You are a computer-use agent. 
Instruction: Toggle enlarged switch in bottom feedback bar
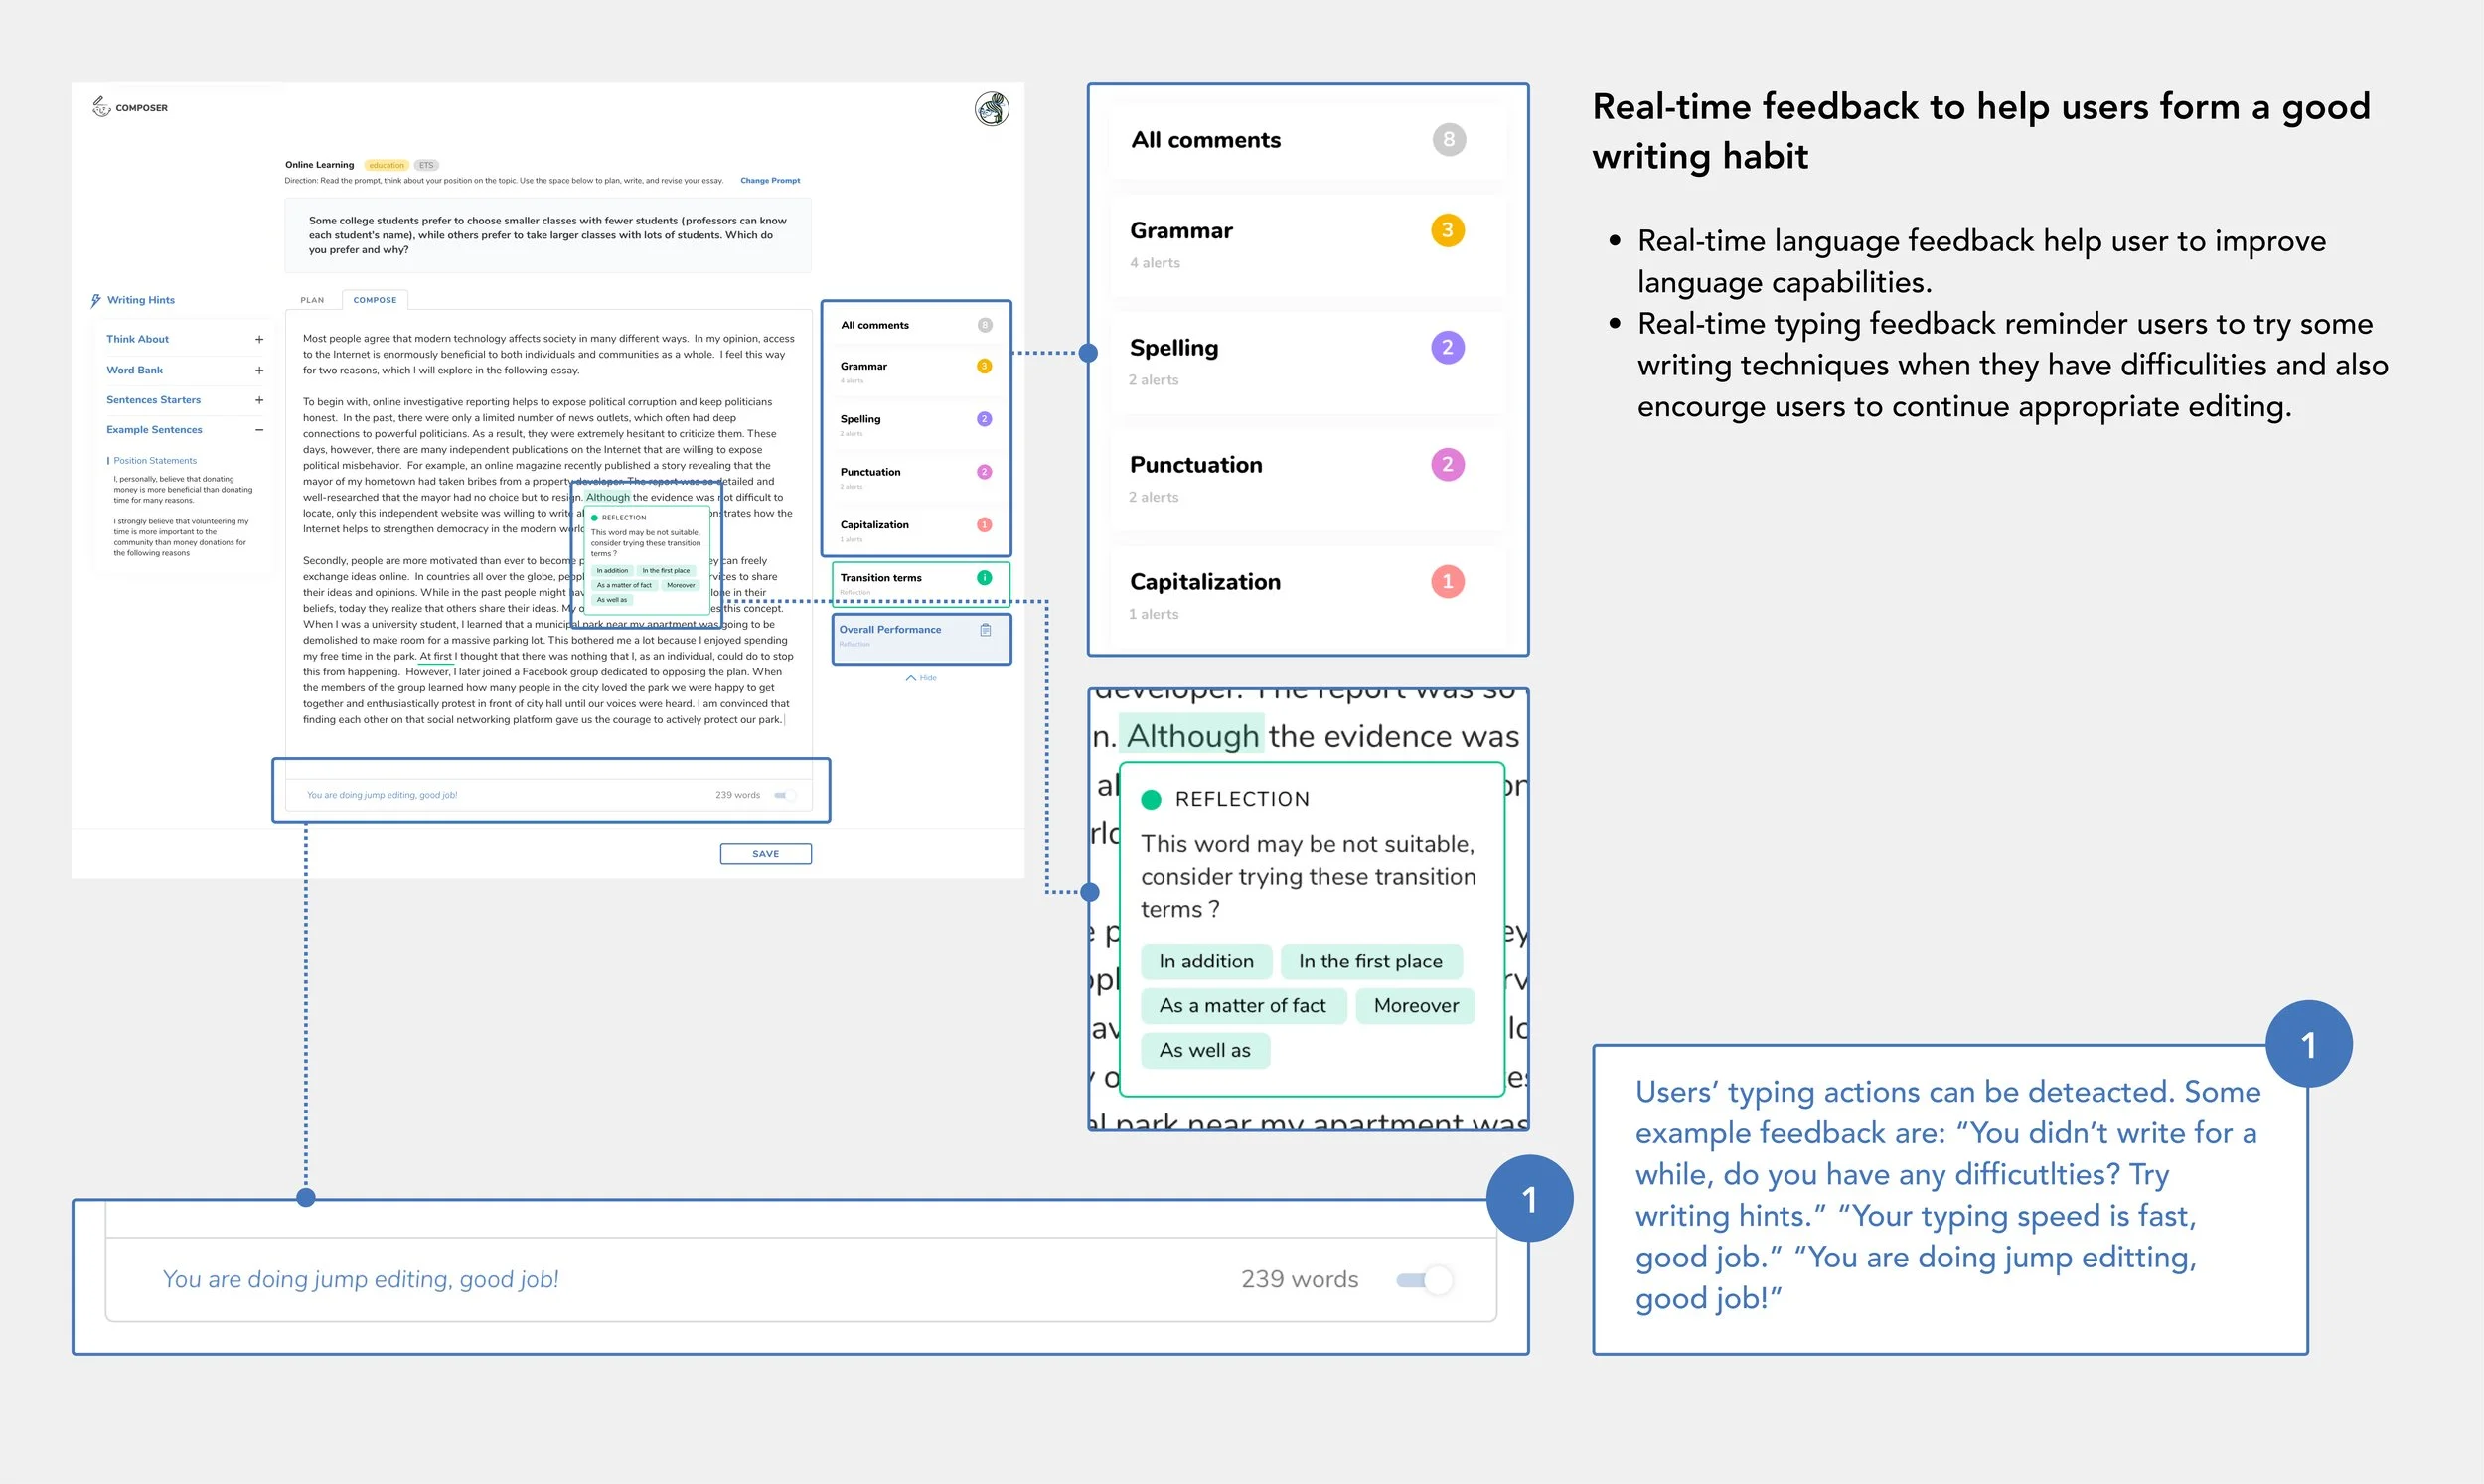1425,1280
